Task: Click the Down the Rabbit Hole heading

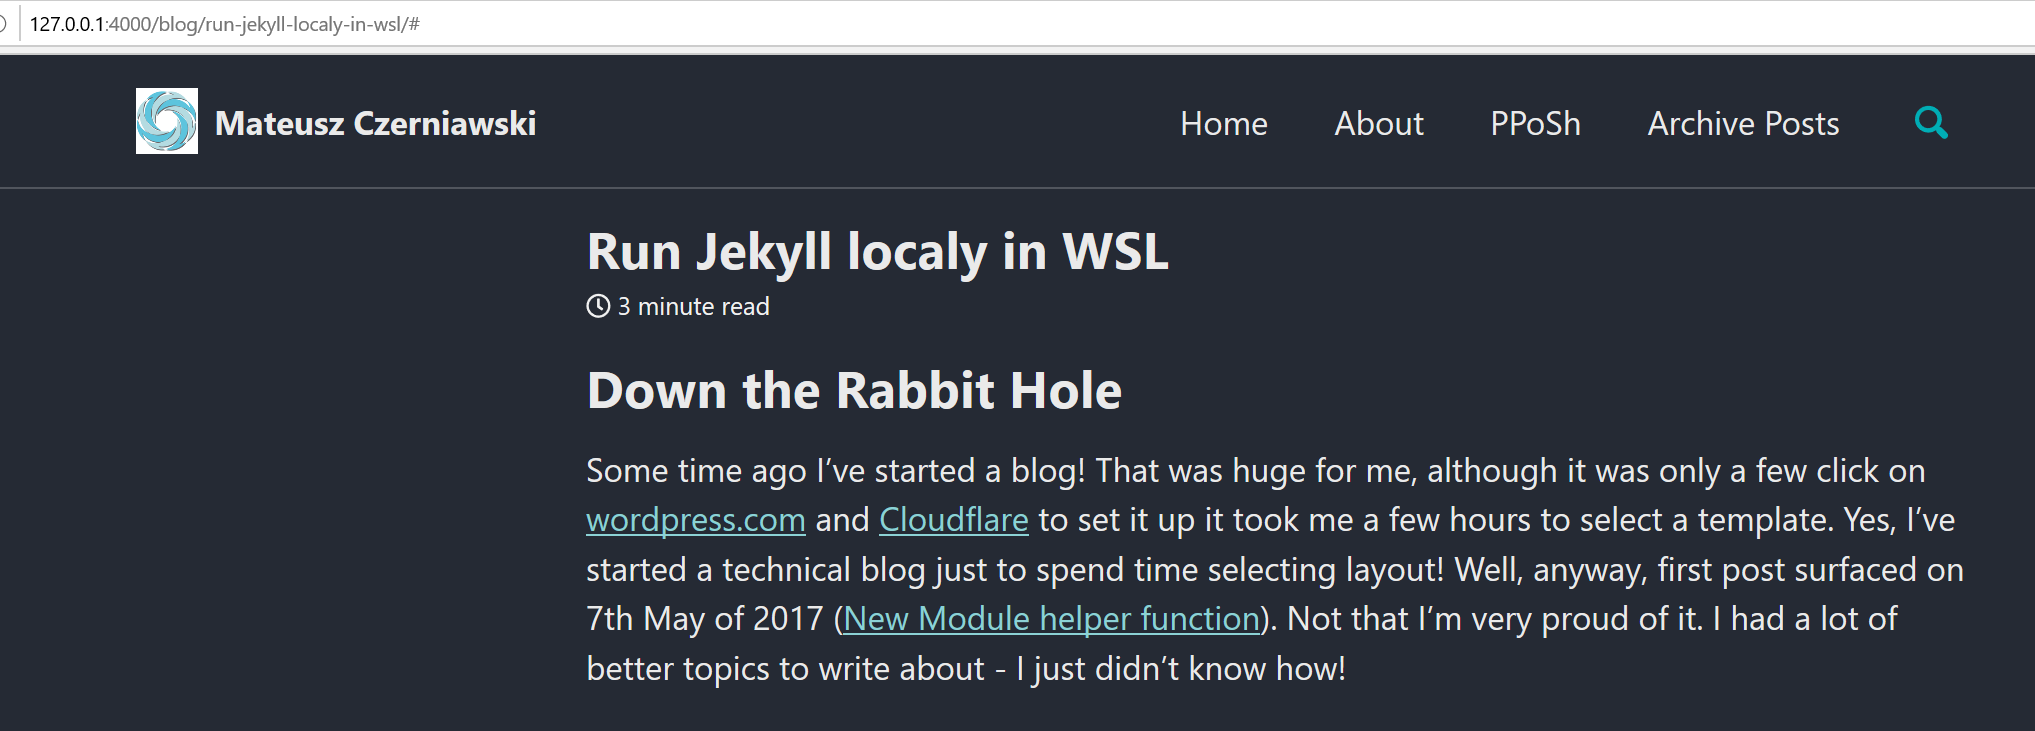Action: click(x=855, y=390)
